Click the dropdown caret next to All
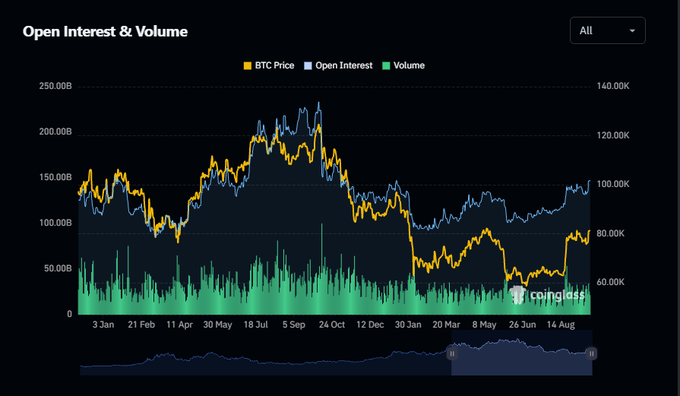The width and height of the screenshot is (680, 396). (632, 31)
